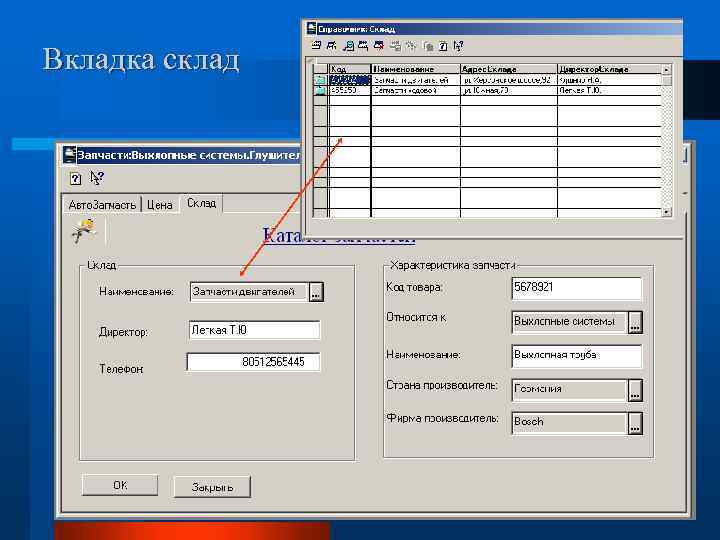This screenshot has width=720, height=540.
Task: Click the folder icon of the 455250 row
Action: coord(320,90)
